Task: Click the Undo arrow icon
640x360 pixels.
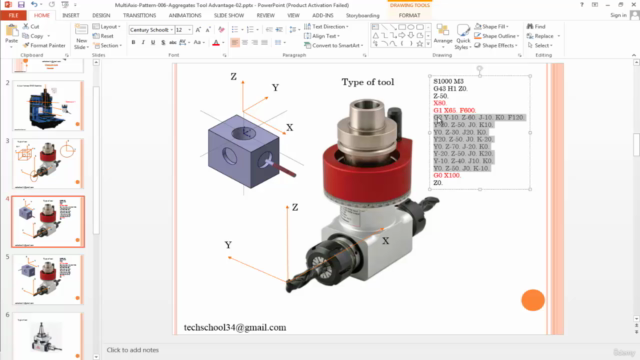Action: point(34,5)
